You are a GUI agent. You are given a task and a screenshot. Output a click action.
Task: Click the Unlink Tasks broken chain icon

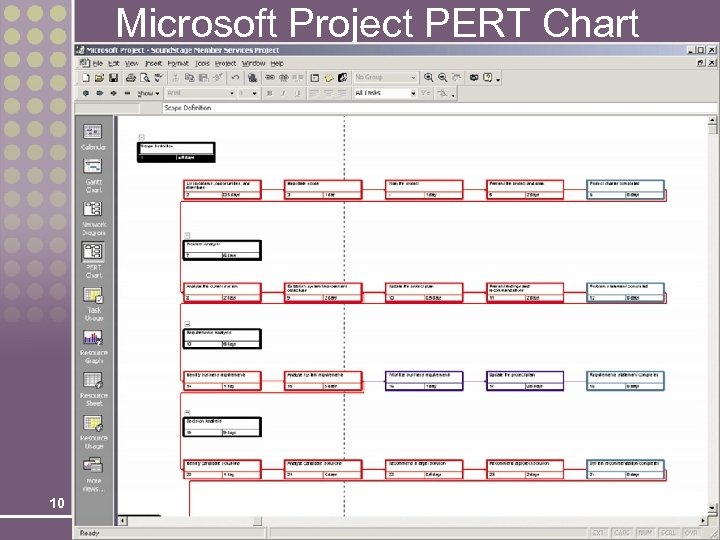click(x=284, y=78)
